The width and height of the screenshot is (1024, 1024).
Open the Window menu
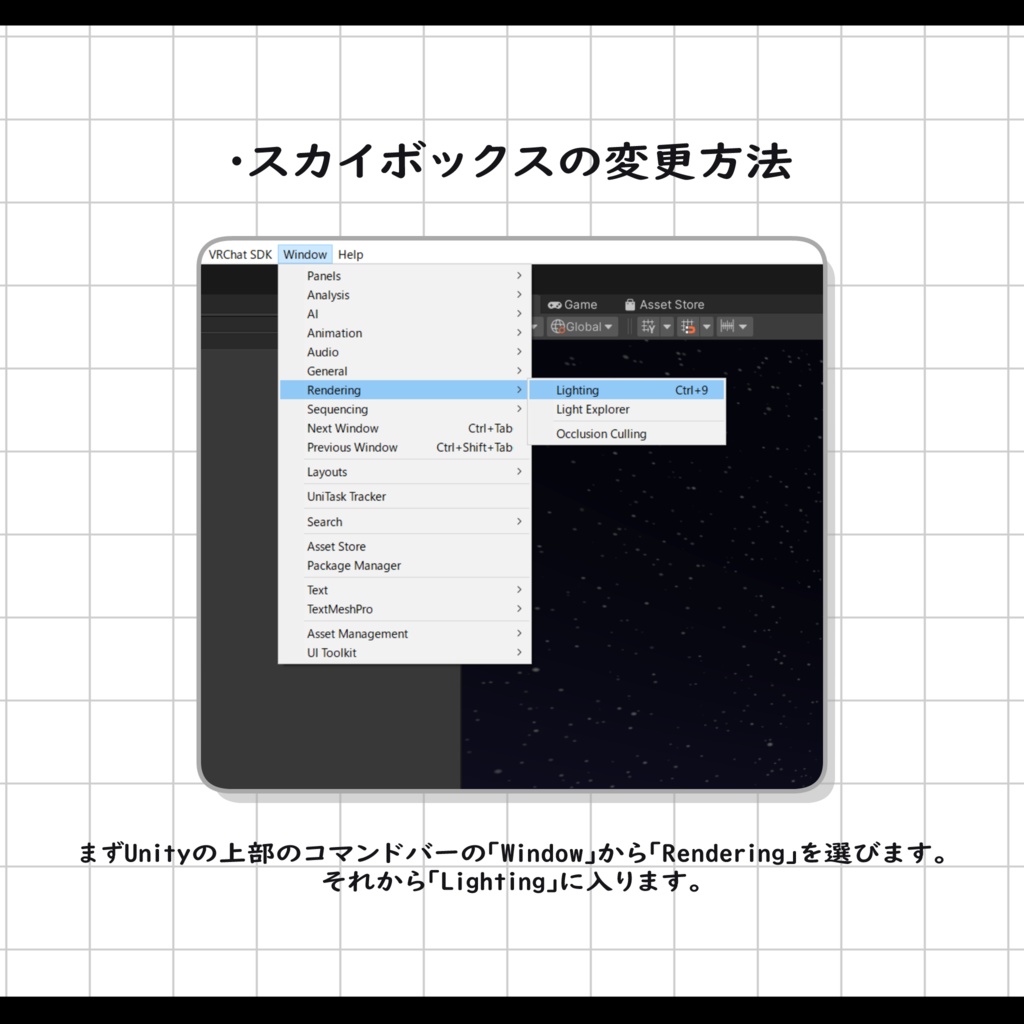pos(305,254)
